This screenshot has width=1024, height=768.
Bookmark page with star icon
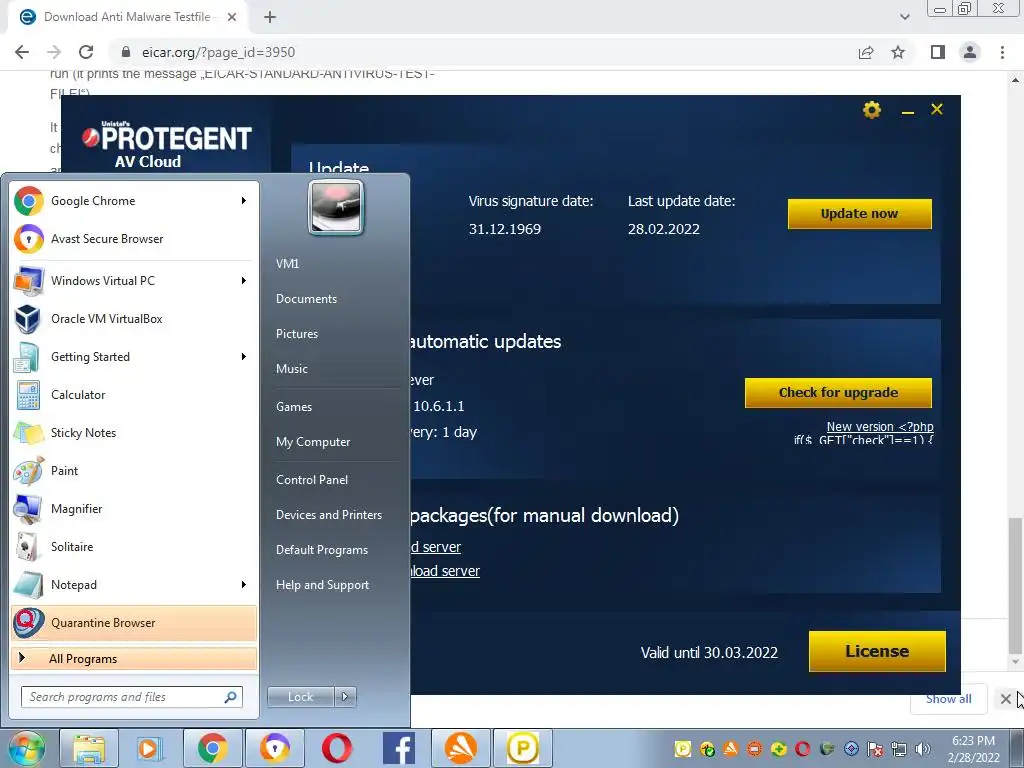pyautogui.click(x=898, y=52)
